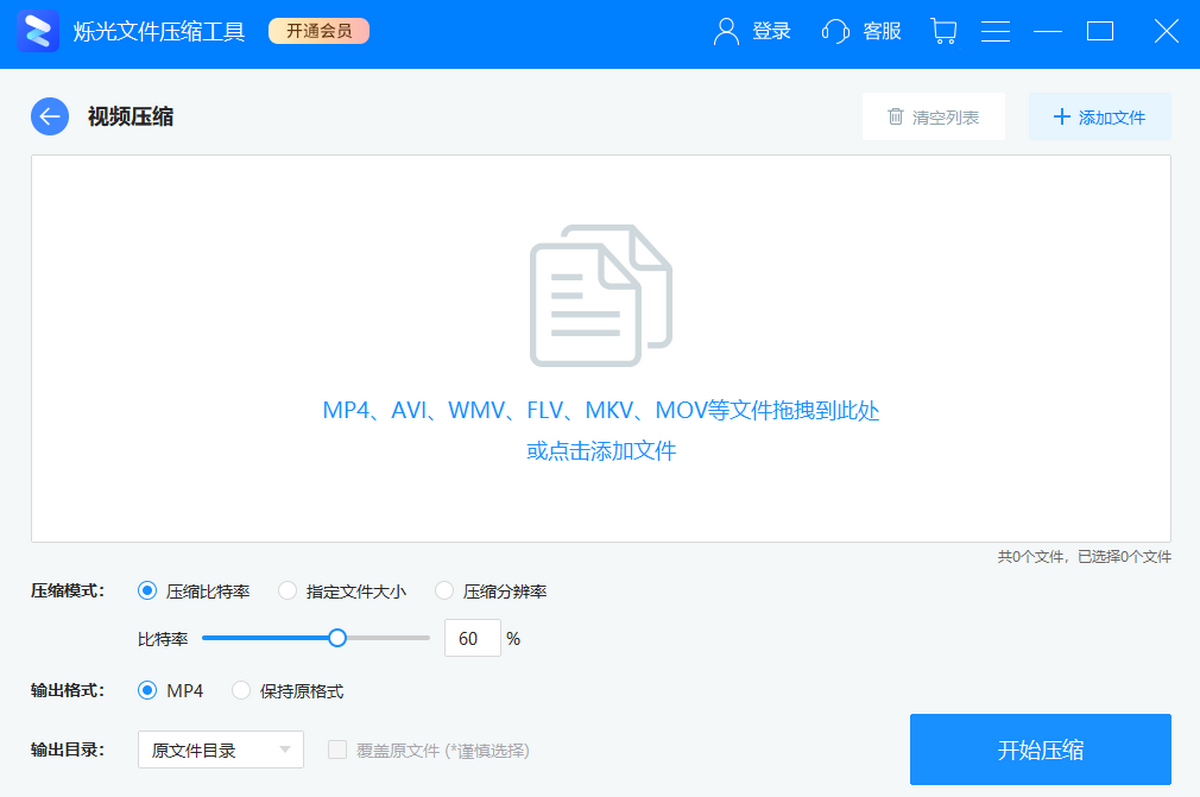This screenshot has height=797, width=1200.
Task: Open 客服 customer support
Action: tap(882, 31)
